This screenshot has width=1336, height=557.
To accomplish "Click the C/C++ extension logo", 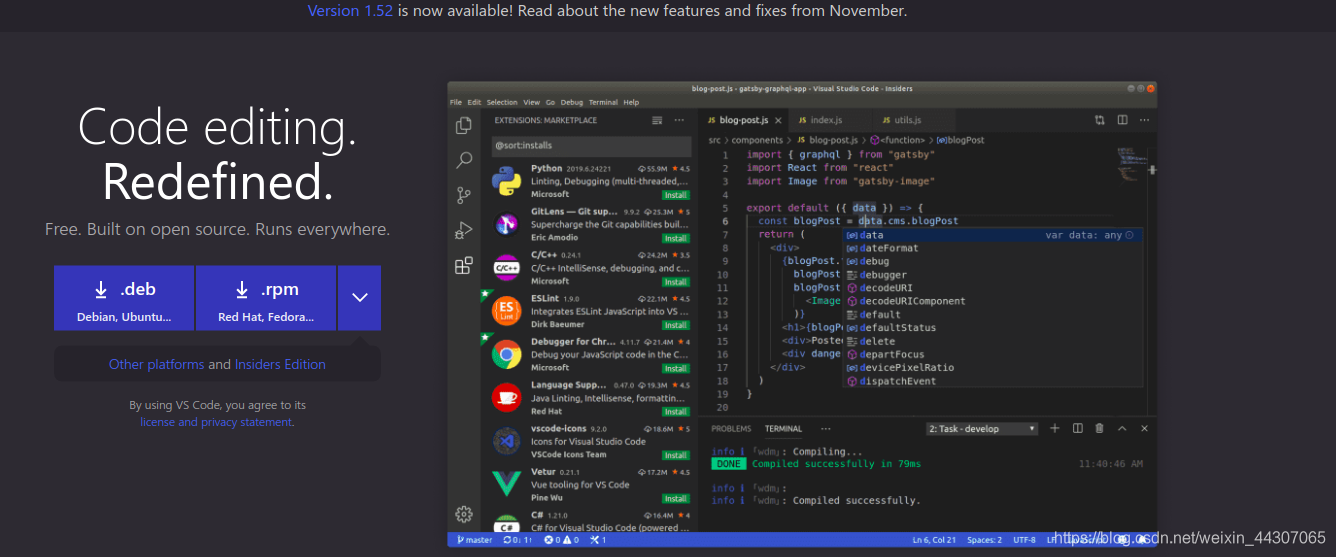I will pos(507,268).
